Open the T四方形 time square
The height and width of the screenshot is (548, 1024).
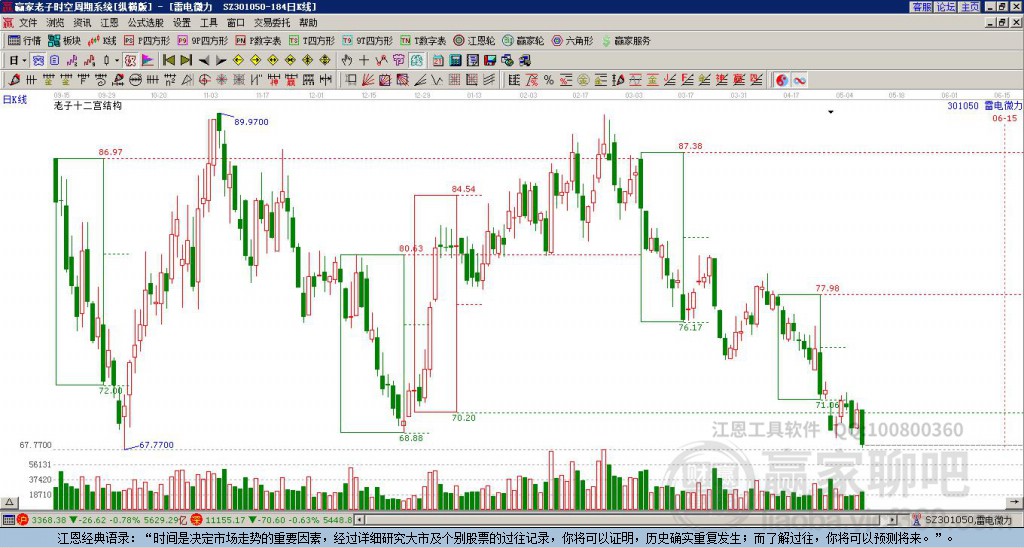tap(312, 40)
